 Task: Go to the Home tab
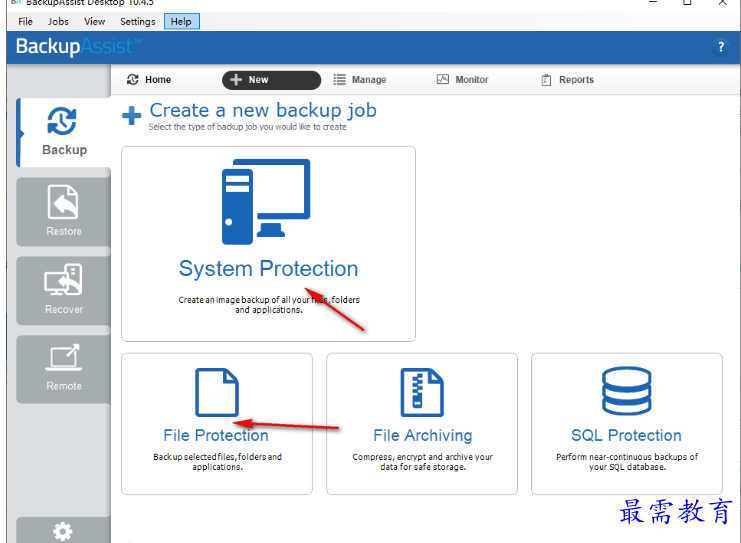[149, 79]
